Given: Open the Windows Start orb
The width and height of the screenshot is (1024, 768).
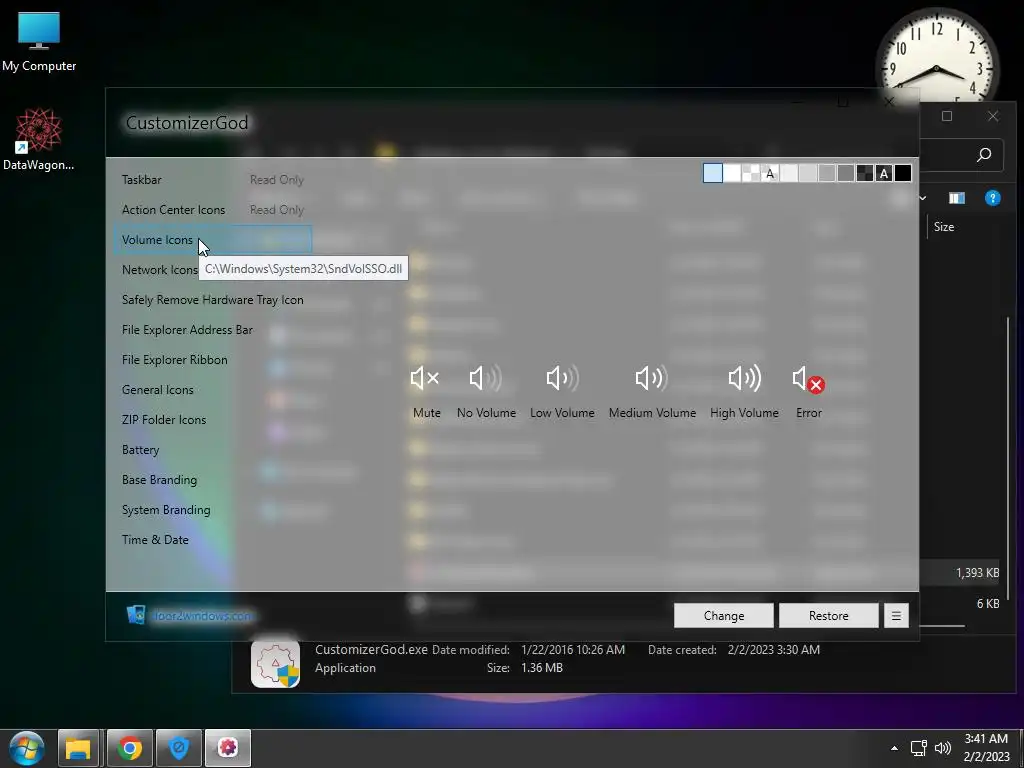Looking at the screenshot, I should click(26, 748).
